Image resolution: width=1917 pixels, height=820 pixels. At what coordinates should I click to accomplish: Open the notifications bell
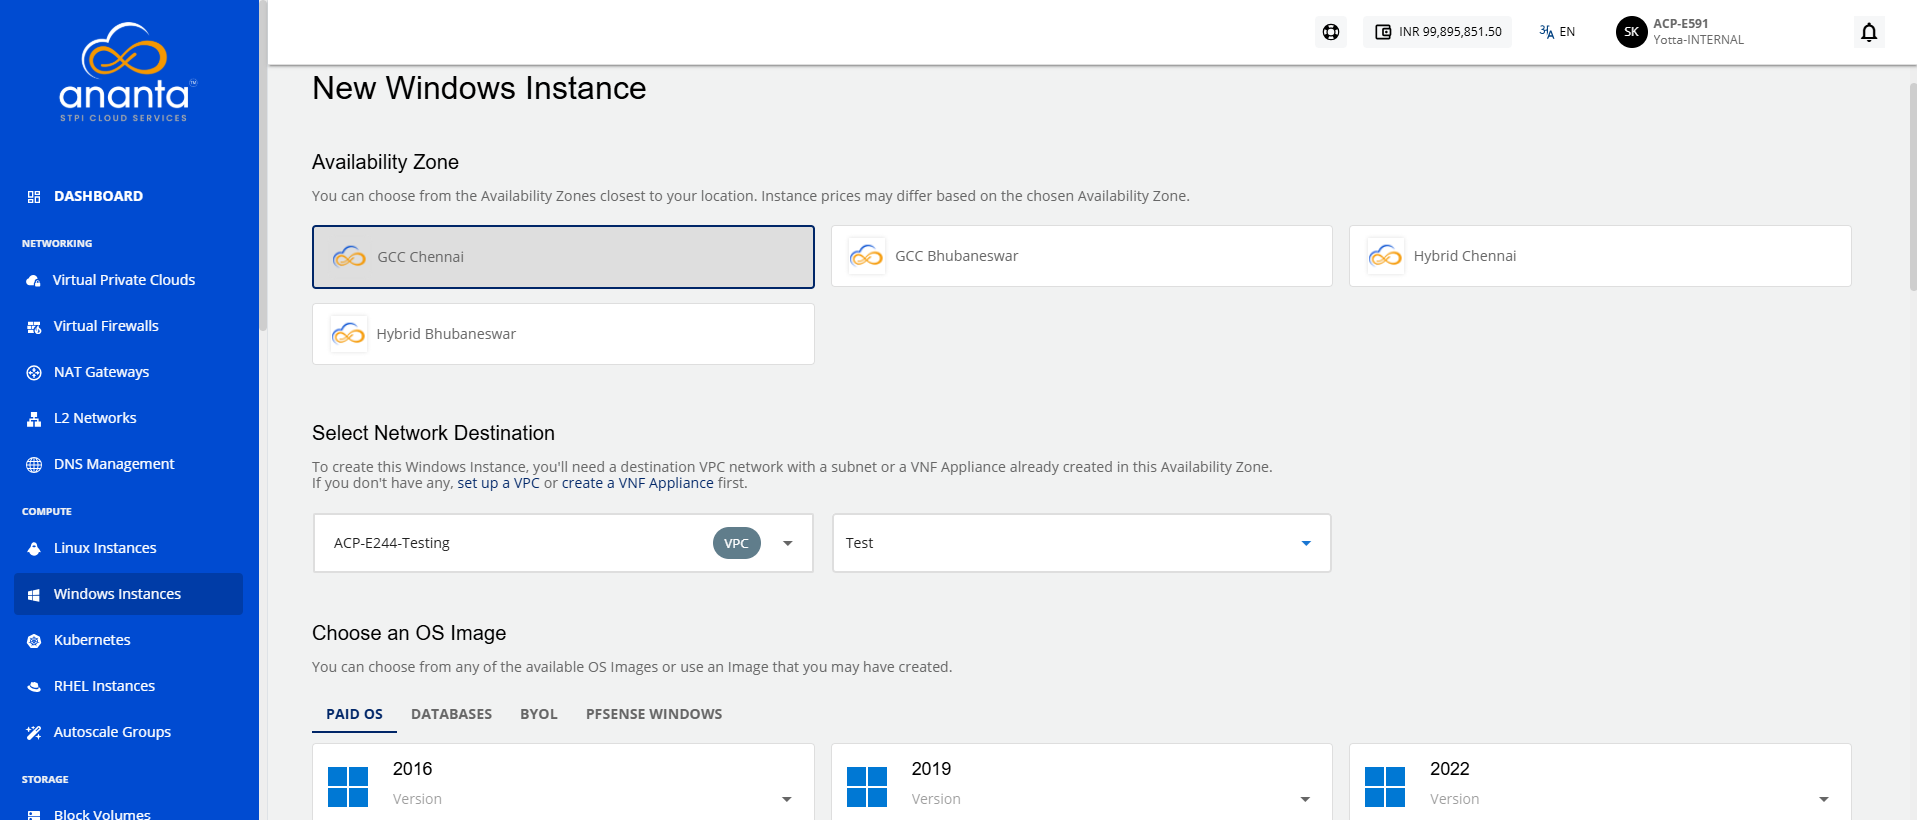[1869, 32]
